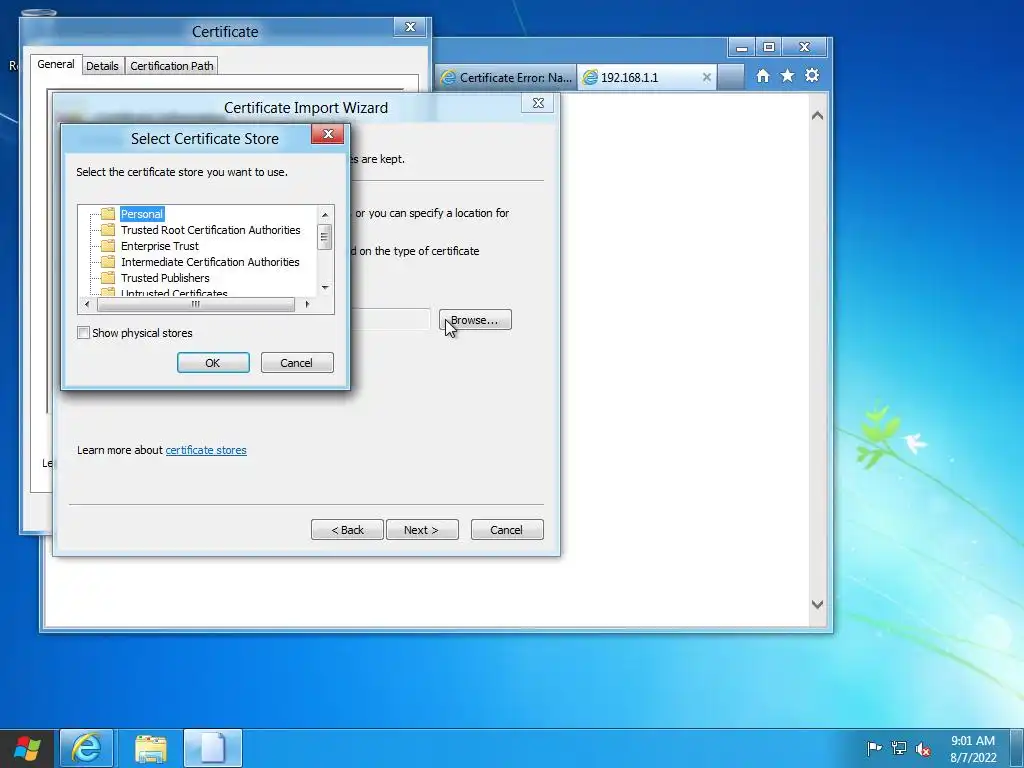Click the Personal folder icon
The image size is (1024, 768).
(x=108, y=214)
